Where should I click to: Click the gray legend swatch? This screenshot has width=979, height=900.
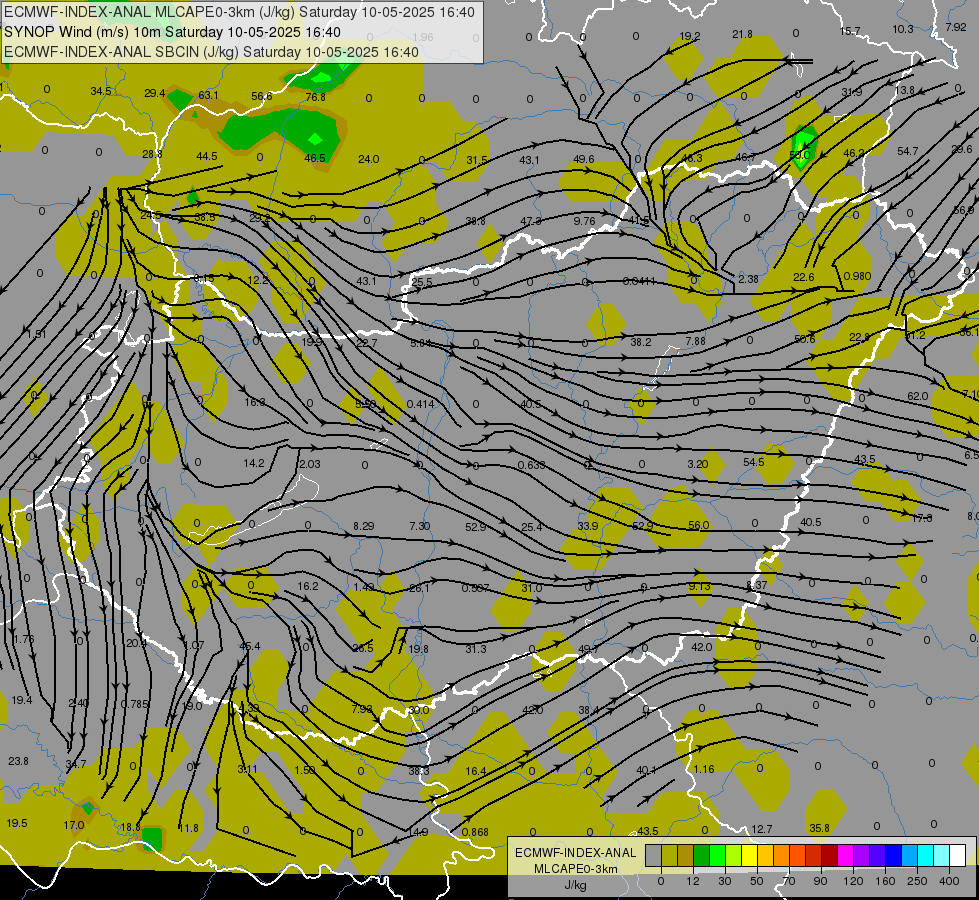(653, 856)
